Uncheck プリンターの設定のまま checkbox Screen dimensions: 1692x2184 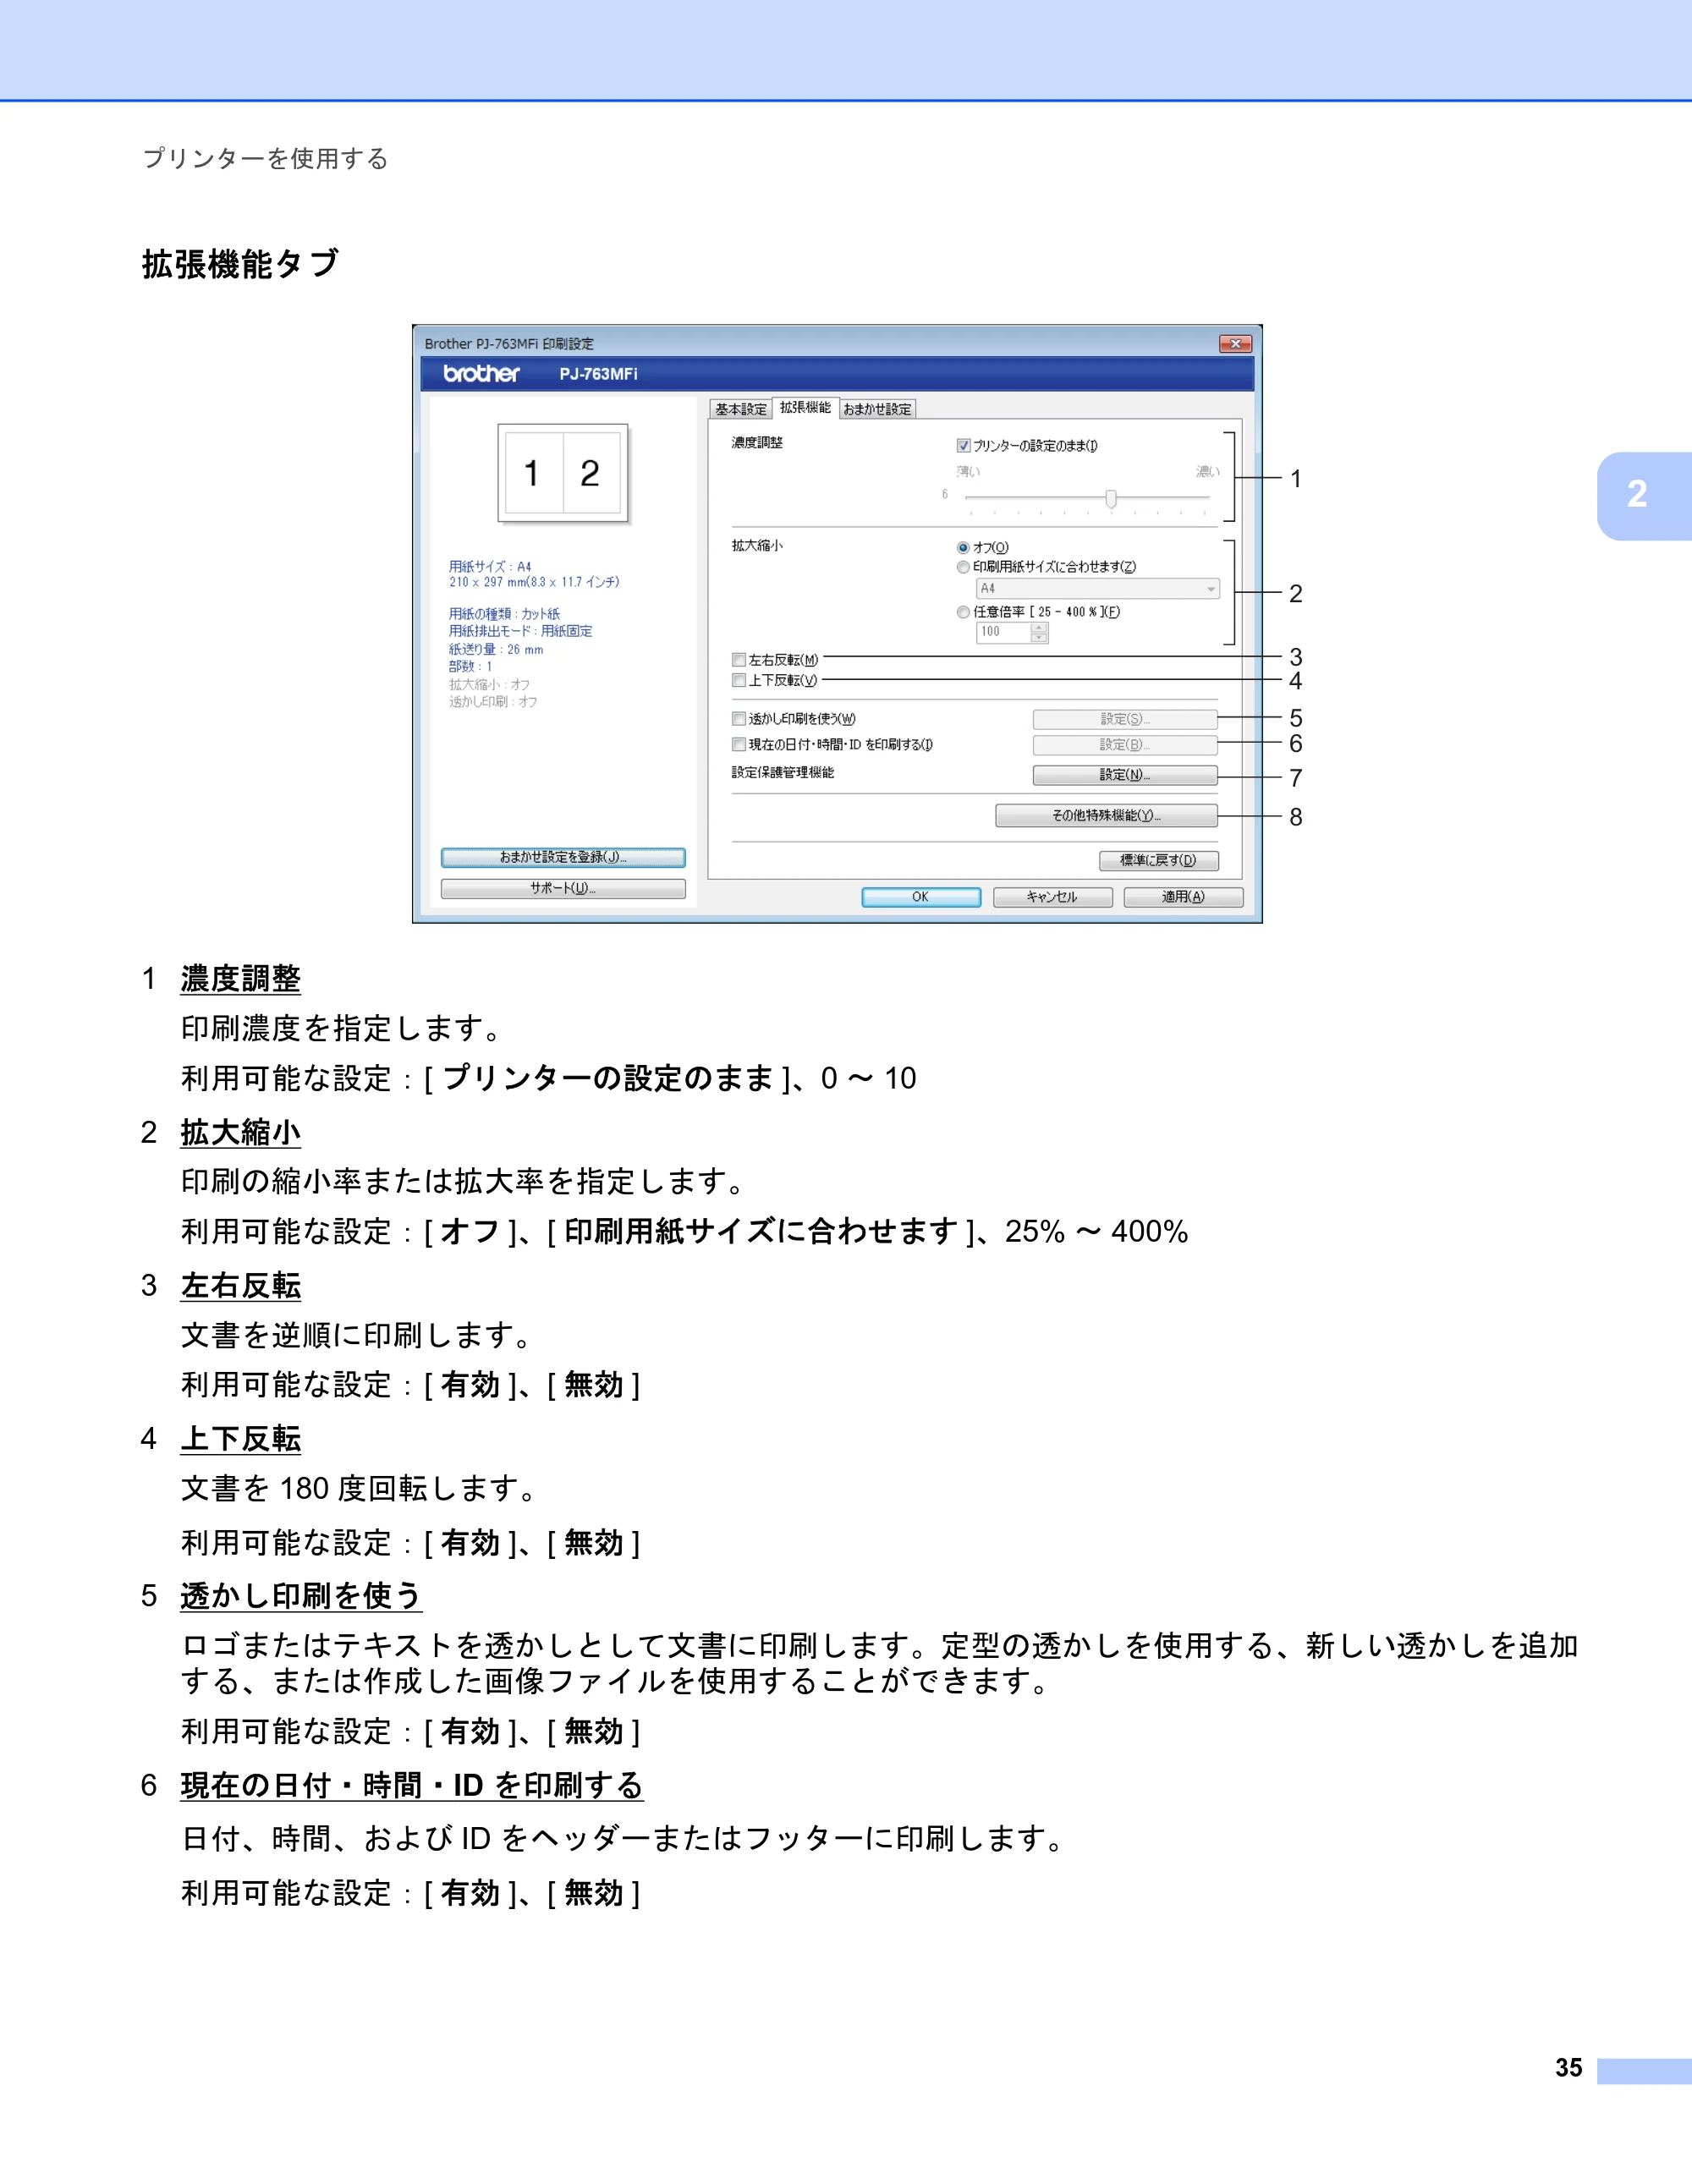(x=963, y=446)
